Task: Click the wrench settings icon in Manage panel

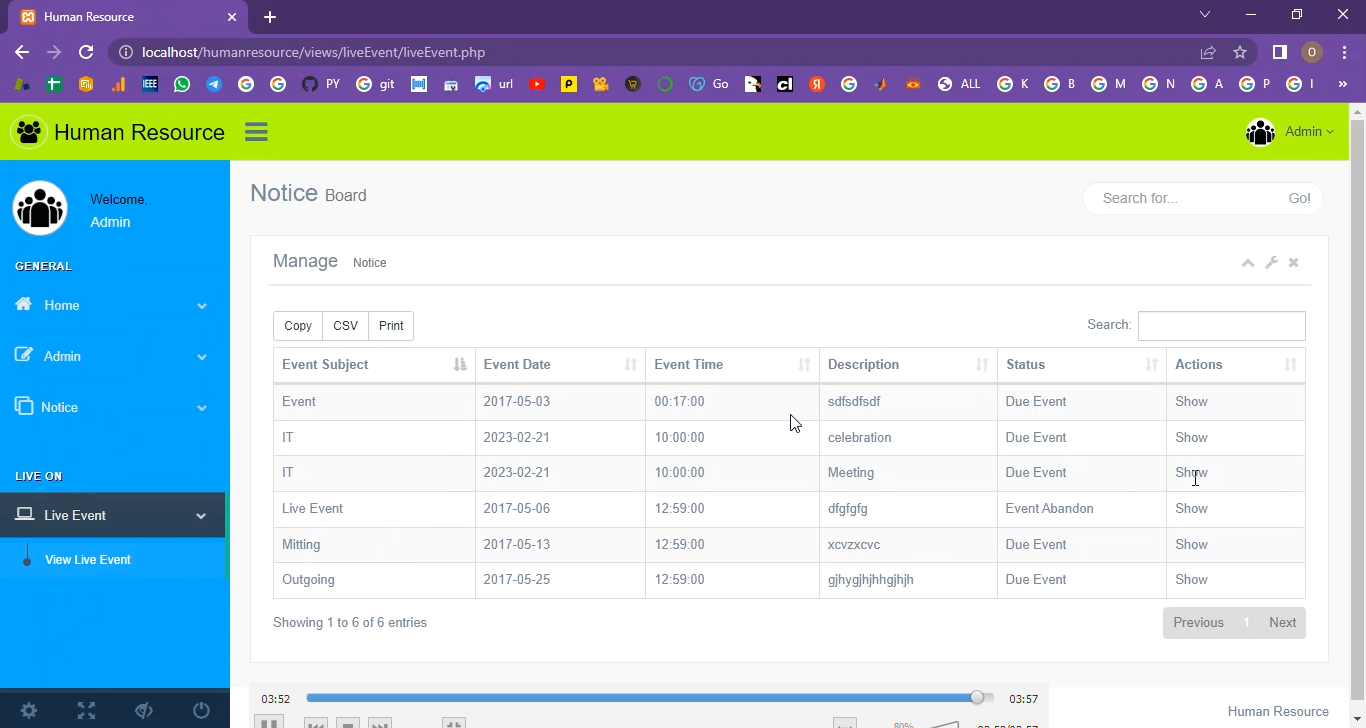Action: 1271,262
